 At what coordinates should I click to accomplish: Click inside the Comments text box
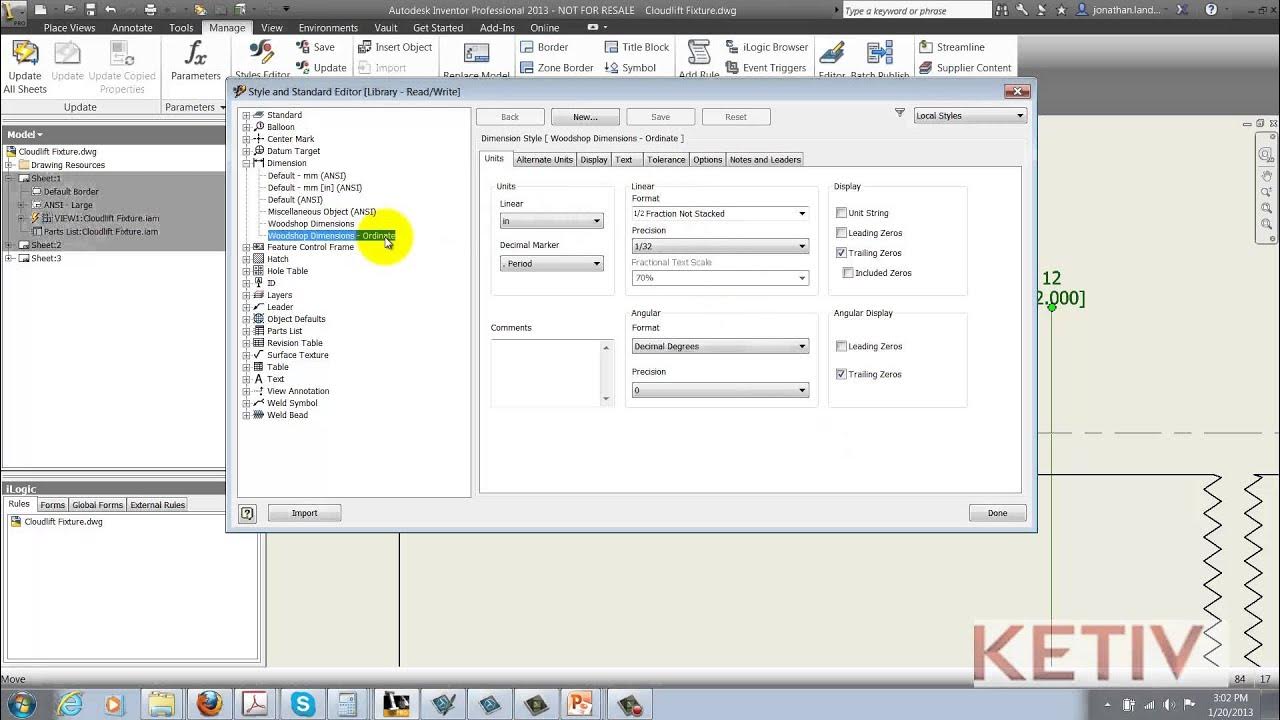(x=545, y=372)
